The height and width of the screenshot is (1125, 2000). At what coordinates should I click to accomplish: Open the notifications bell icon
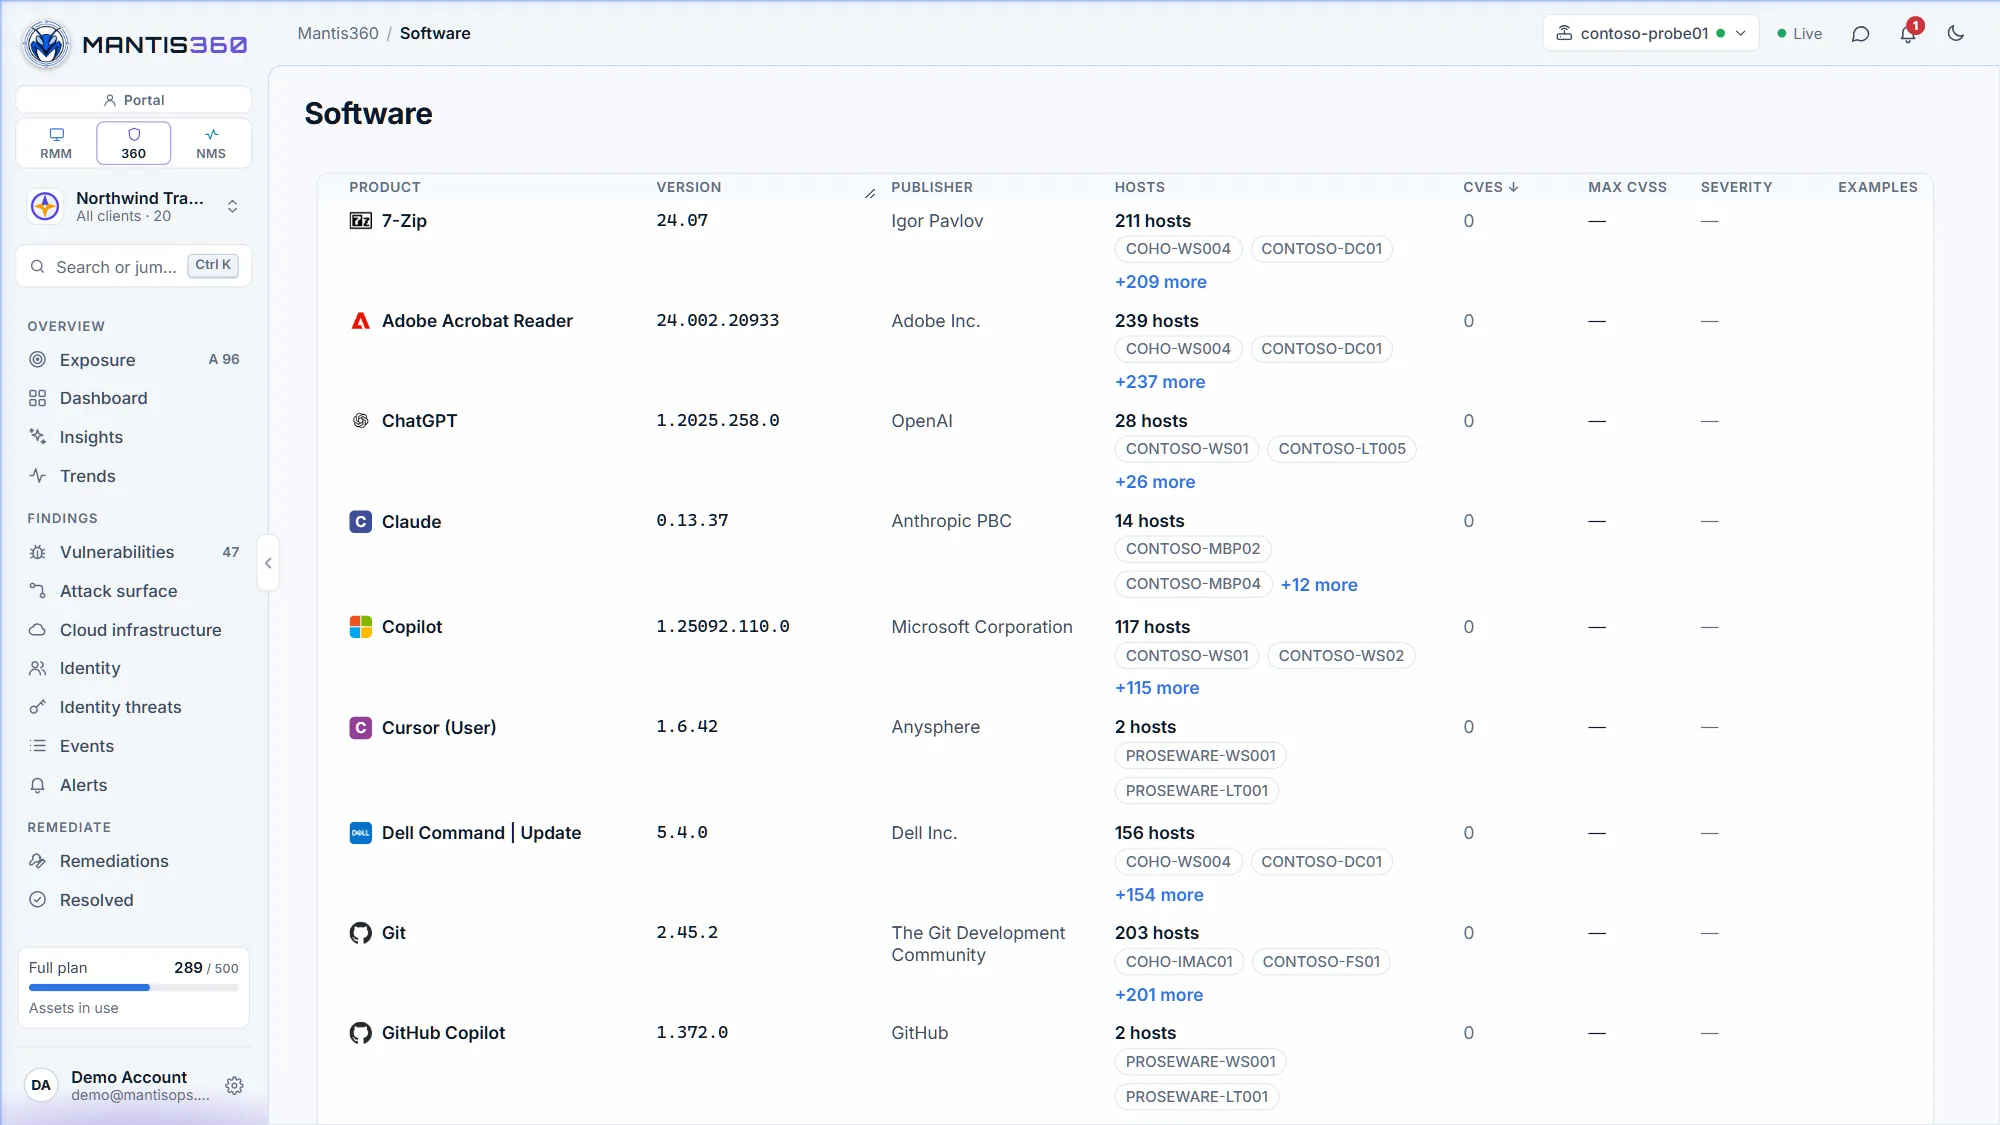point(1908,34)
